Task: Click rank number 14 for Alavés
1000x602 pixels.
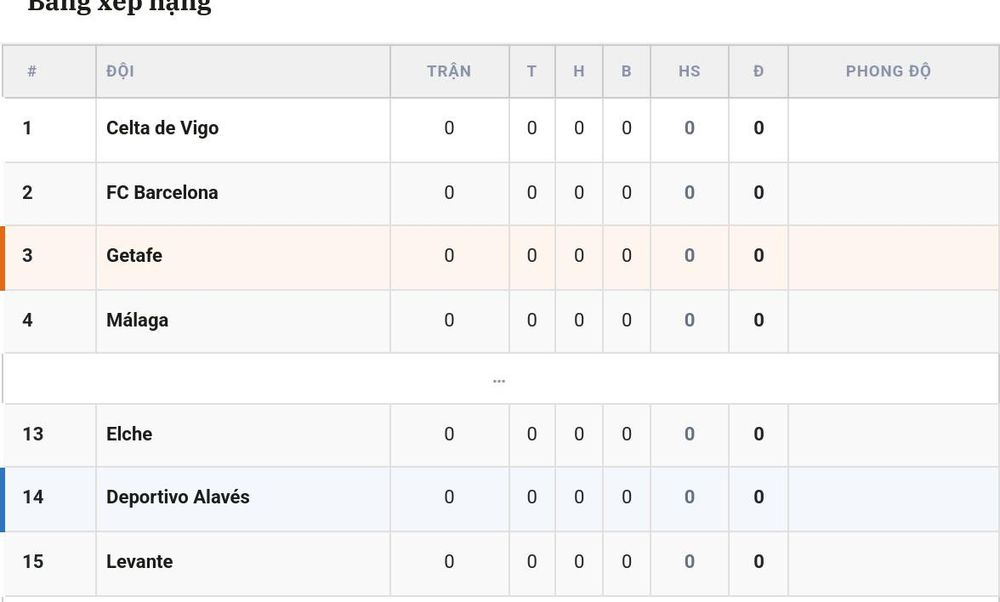Action: point(33,497)
